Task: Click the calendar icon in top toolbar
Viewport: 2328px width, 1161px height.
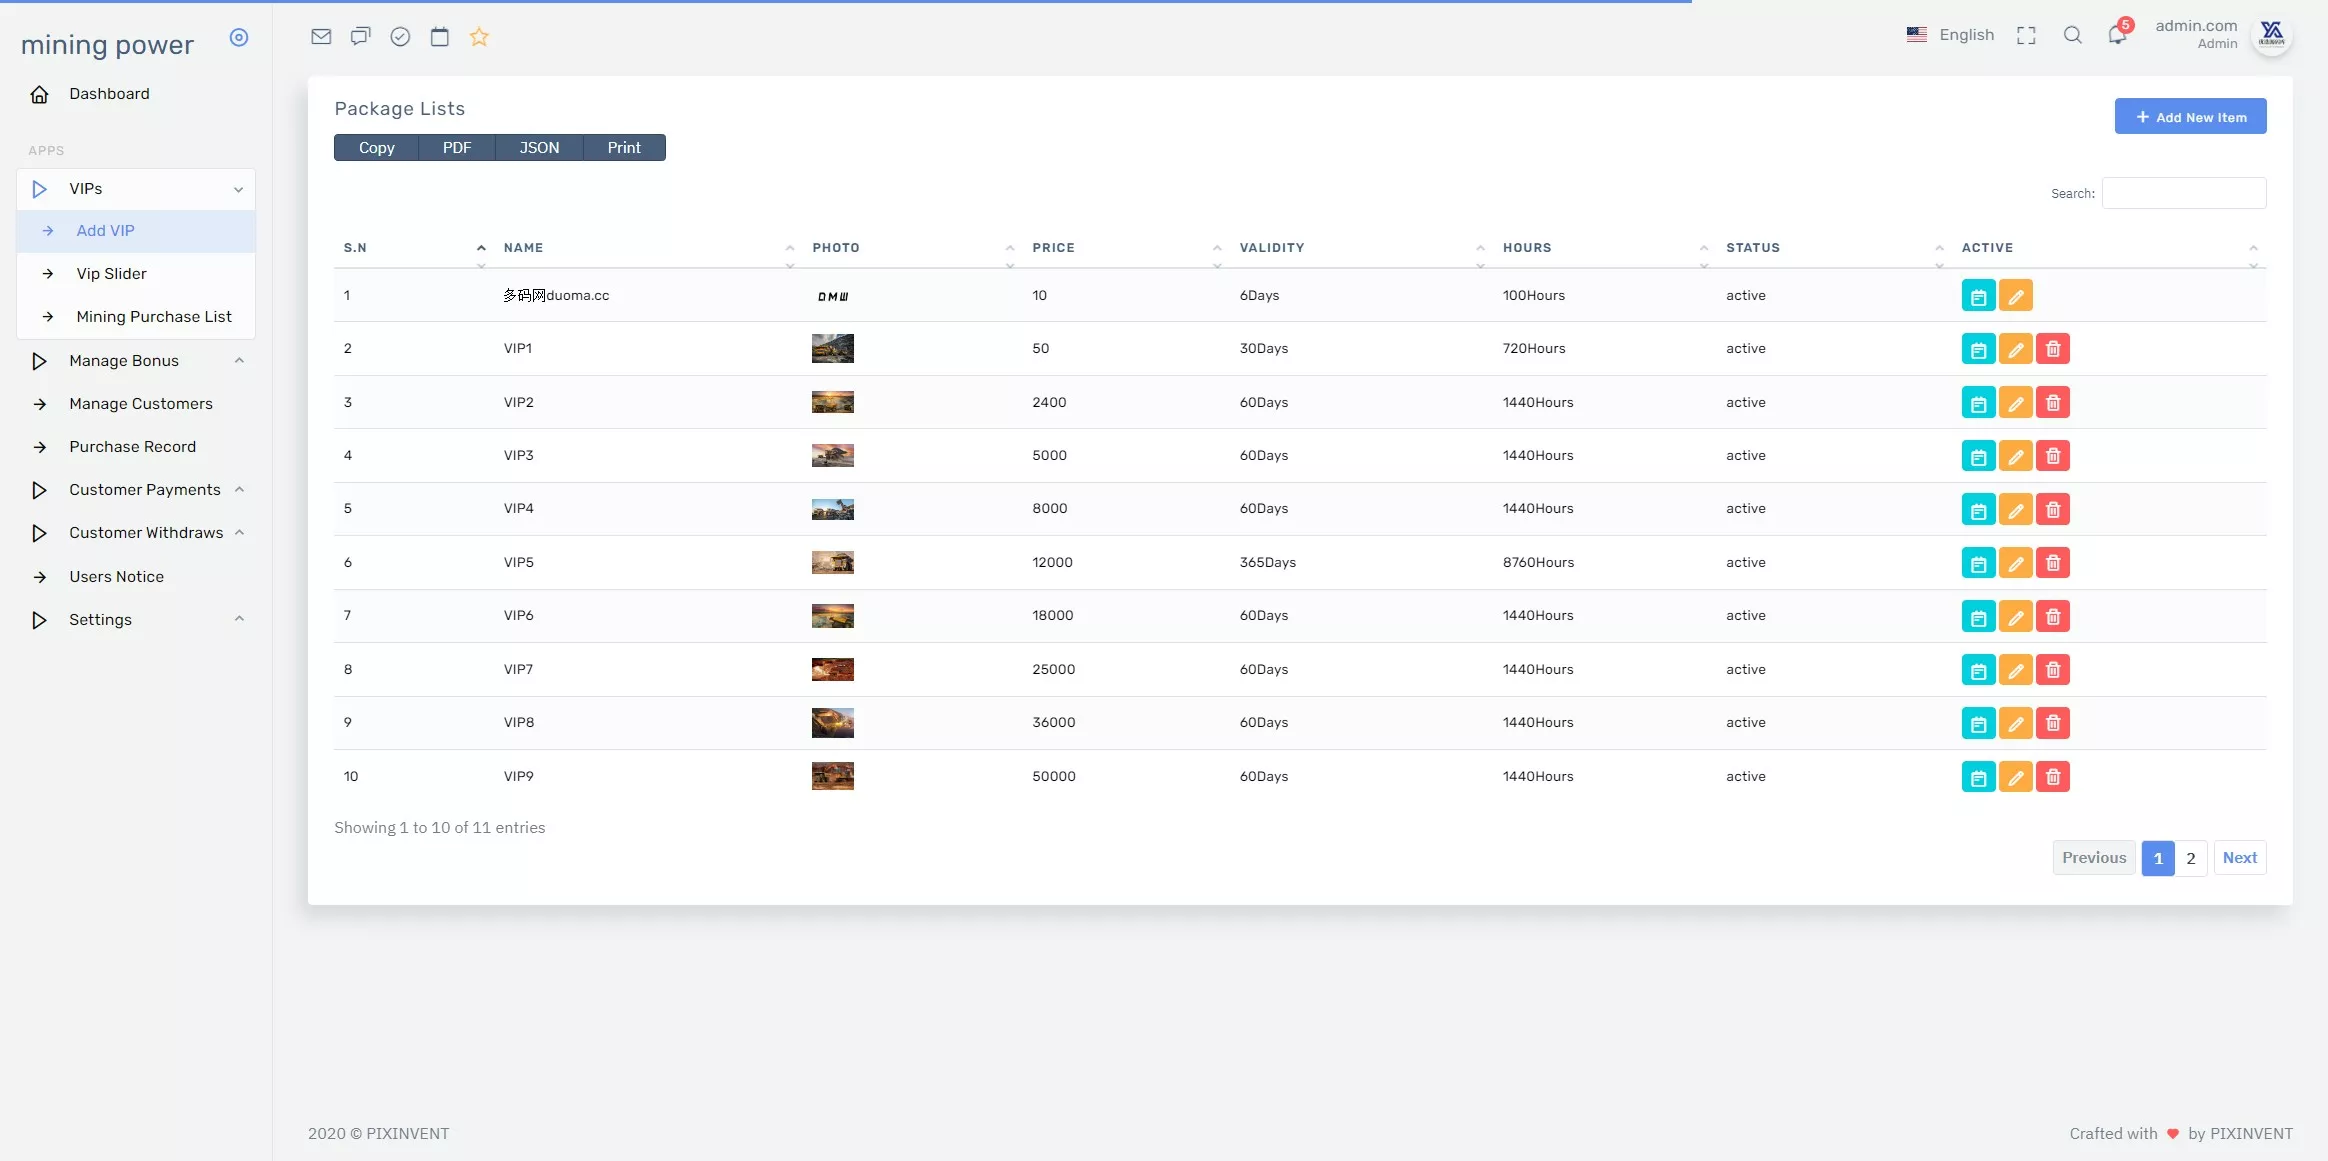Action: click(x=439, y=37)
